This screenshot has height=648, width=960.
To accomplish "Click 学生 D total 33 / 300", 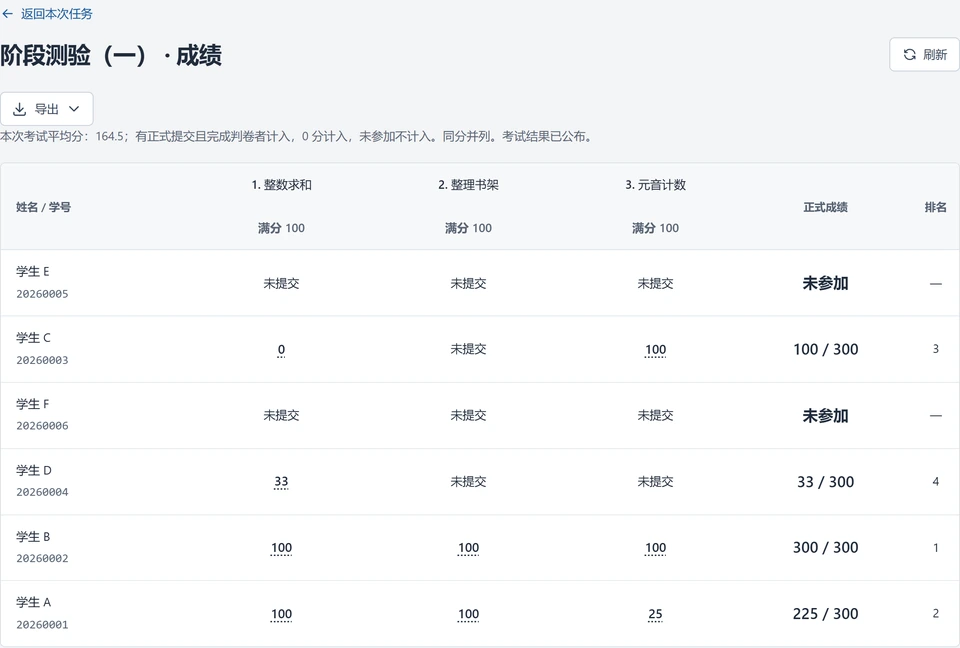I will coord(825,481).
